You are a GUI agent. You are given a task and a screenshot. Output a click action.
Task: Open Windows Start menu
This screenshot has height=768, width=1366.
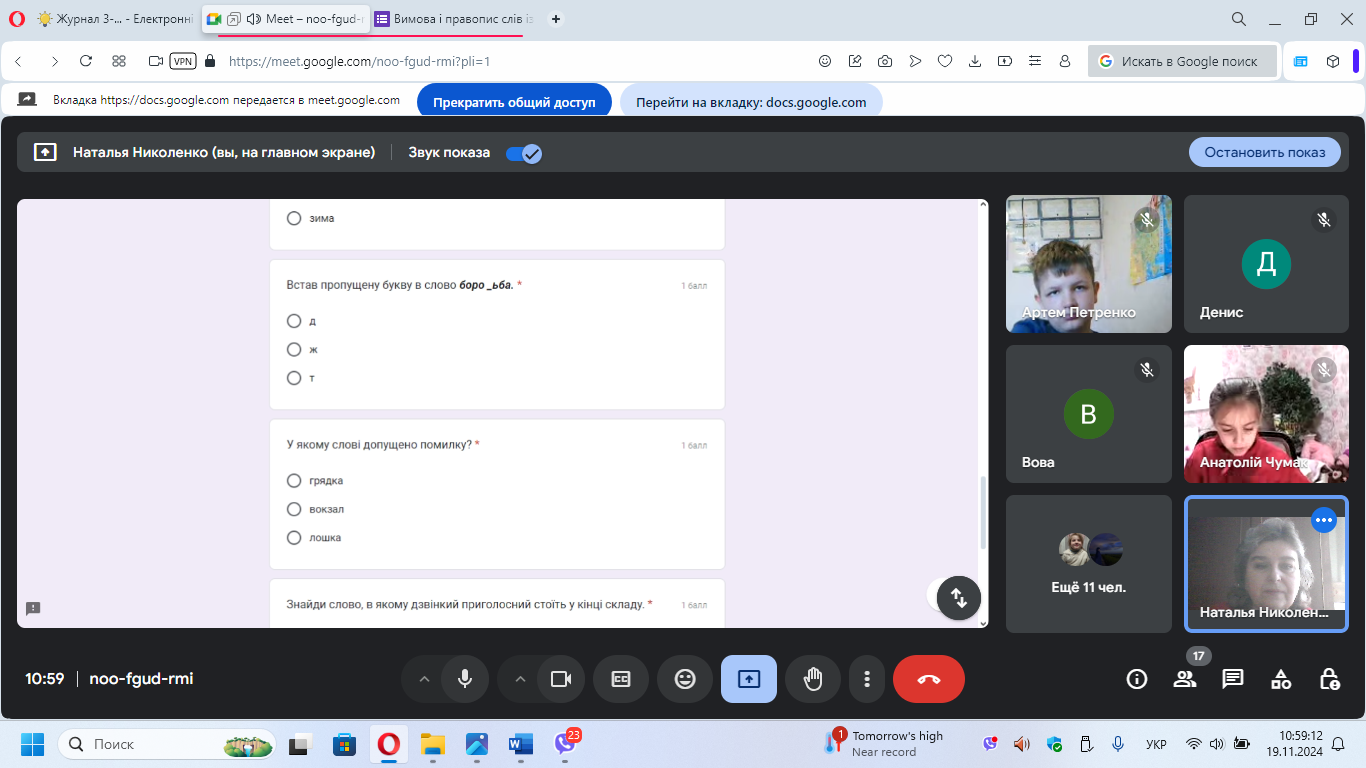pyautogui.click(x=33, y=744)
